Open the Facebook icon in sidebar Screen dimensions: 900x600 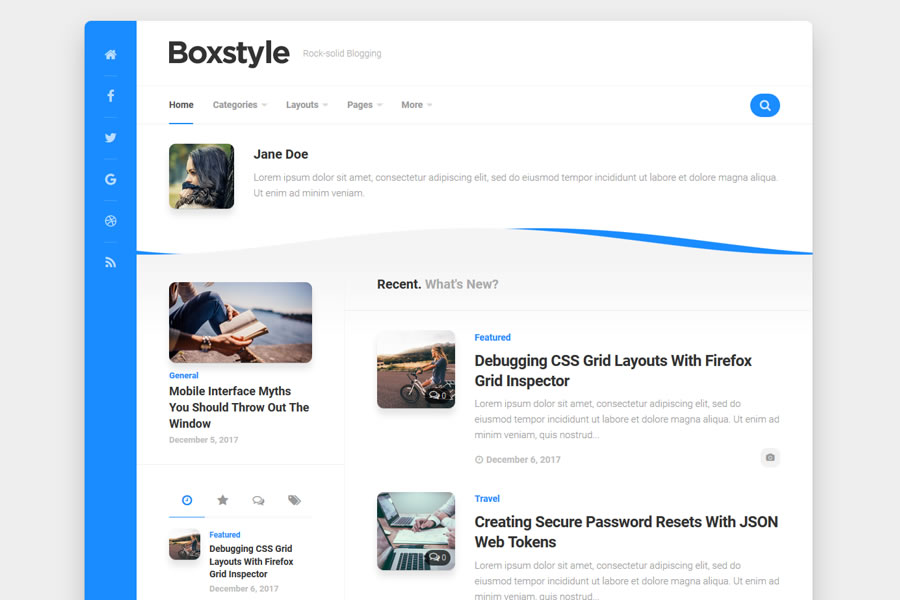click(110, 96)
